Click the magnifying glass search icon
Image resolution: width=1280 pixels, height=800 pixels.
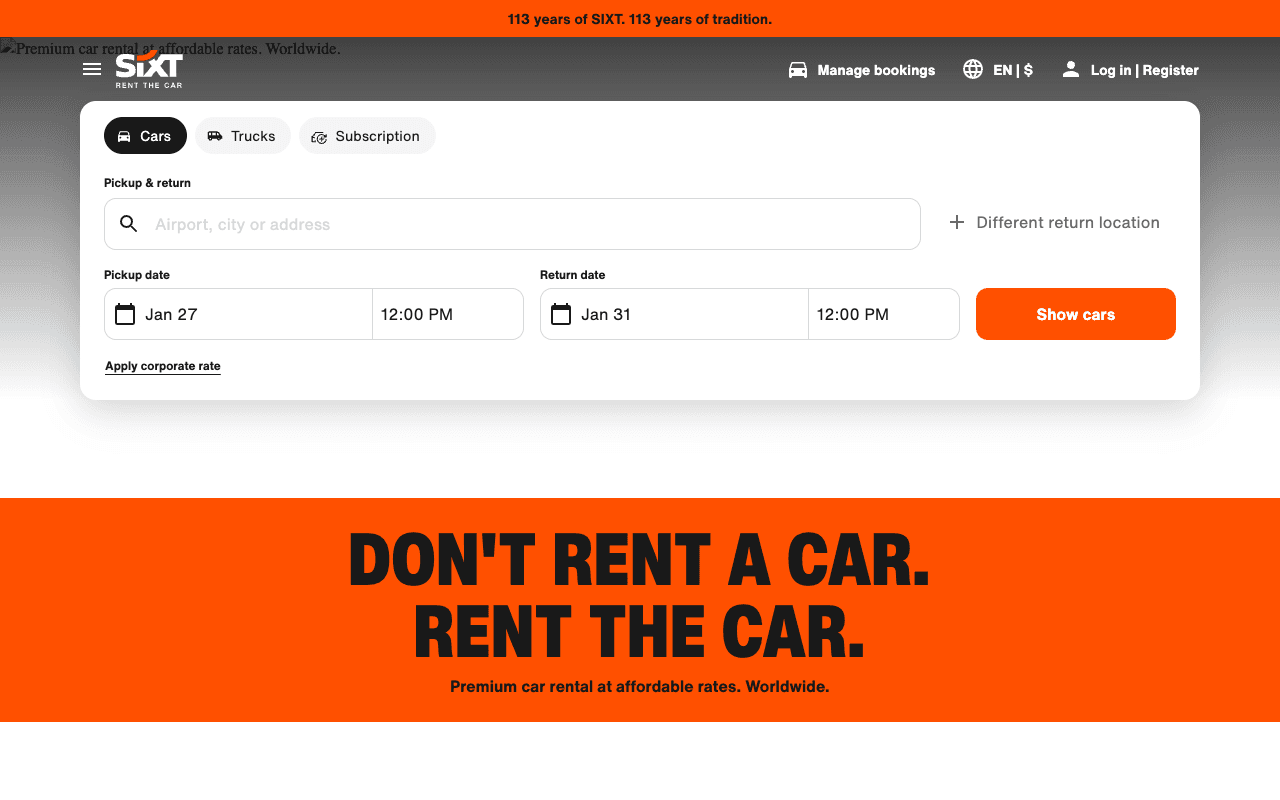pyautogui.click(x=128, y=223)
